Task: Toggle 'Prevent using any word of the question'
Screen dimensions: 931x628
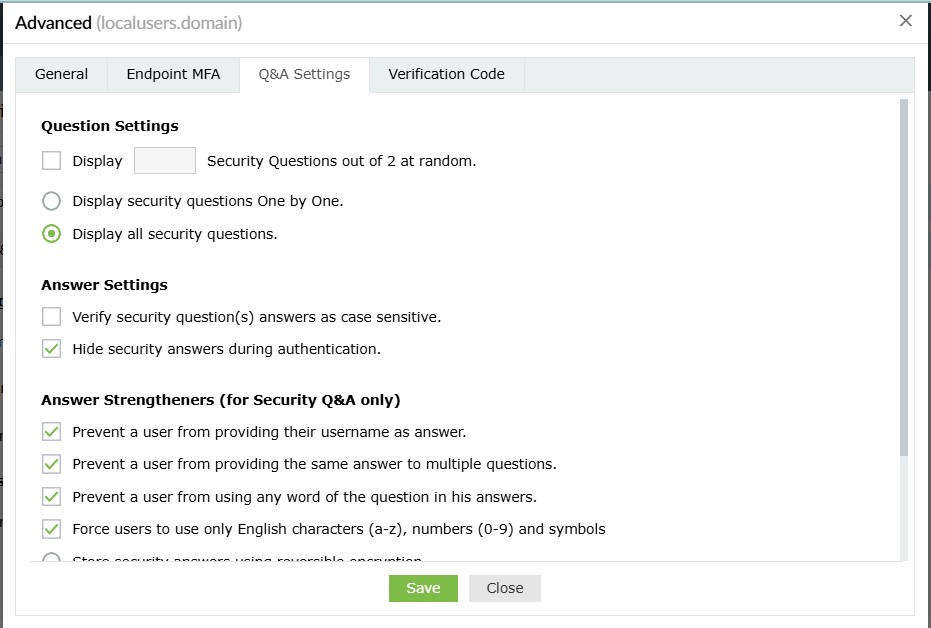Action: click(x=51, y=498)
